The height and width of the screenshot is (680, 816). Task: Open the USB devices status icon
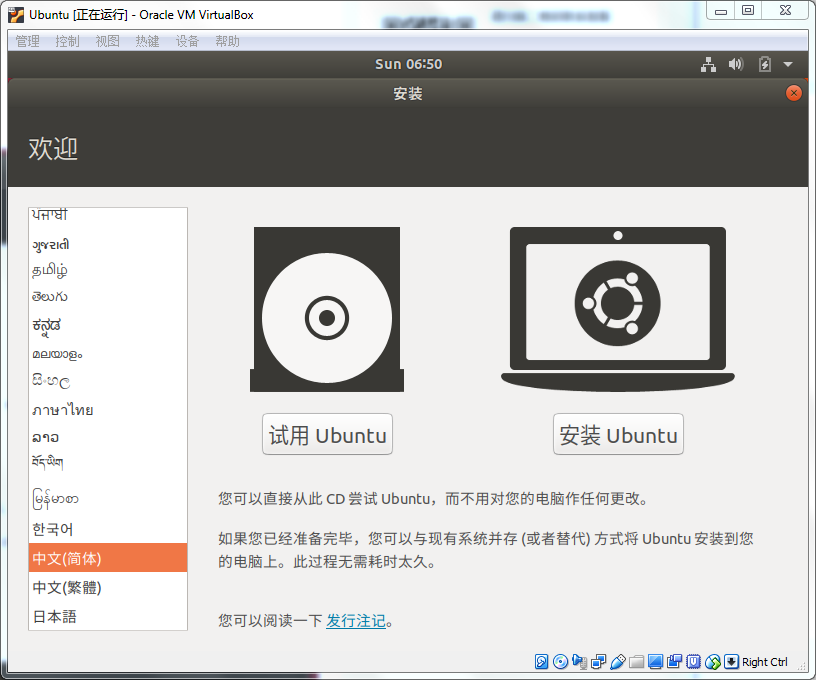click(617, 661)
